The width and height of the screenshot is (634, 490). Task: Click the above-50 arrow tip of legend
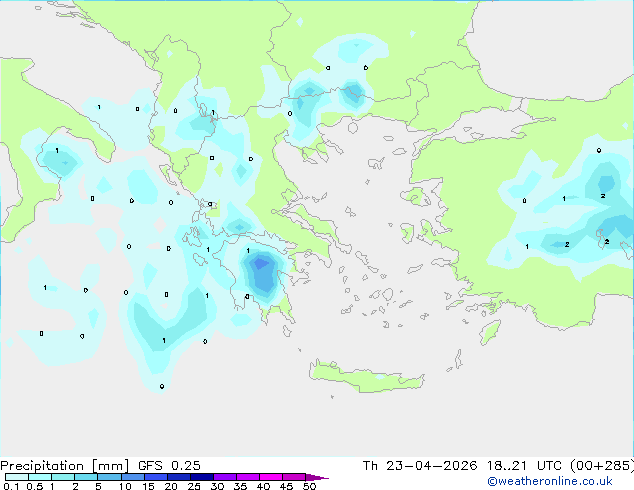click(x=317, y=477)
